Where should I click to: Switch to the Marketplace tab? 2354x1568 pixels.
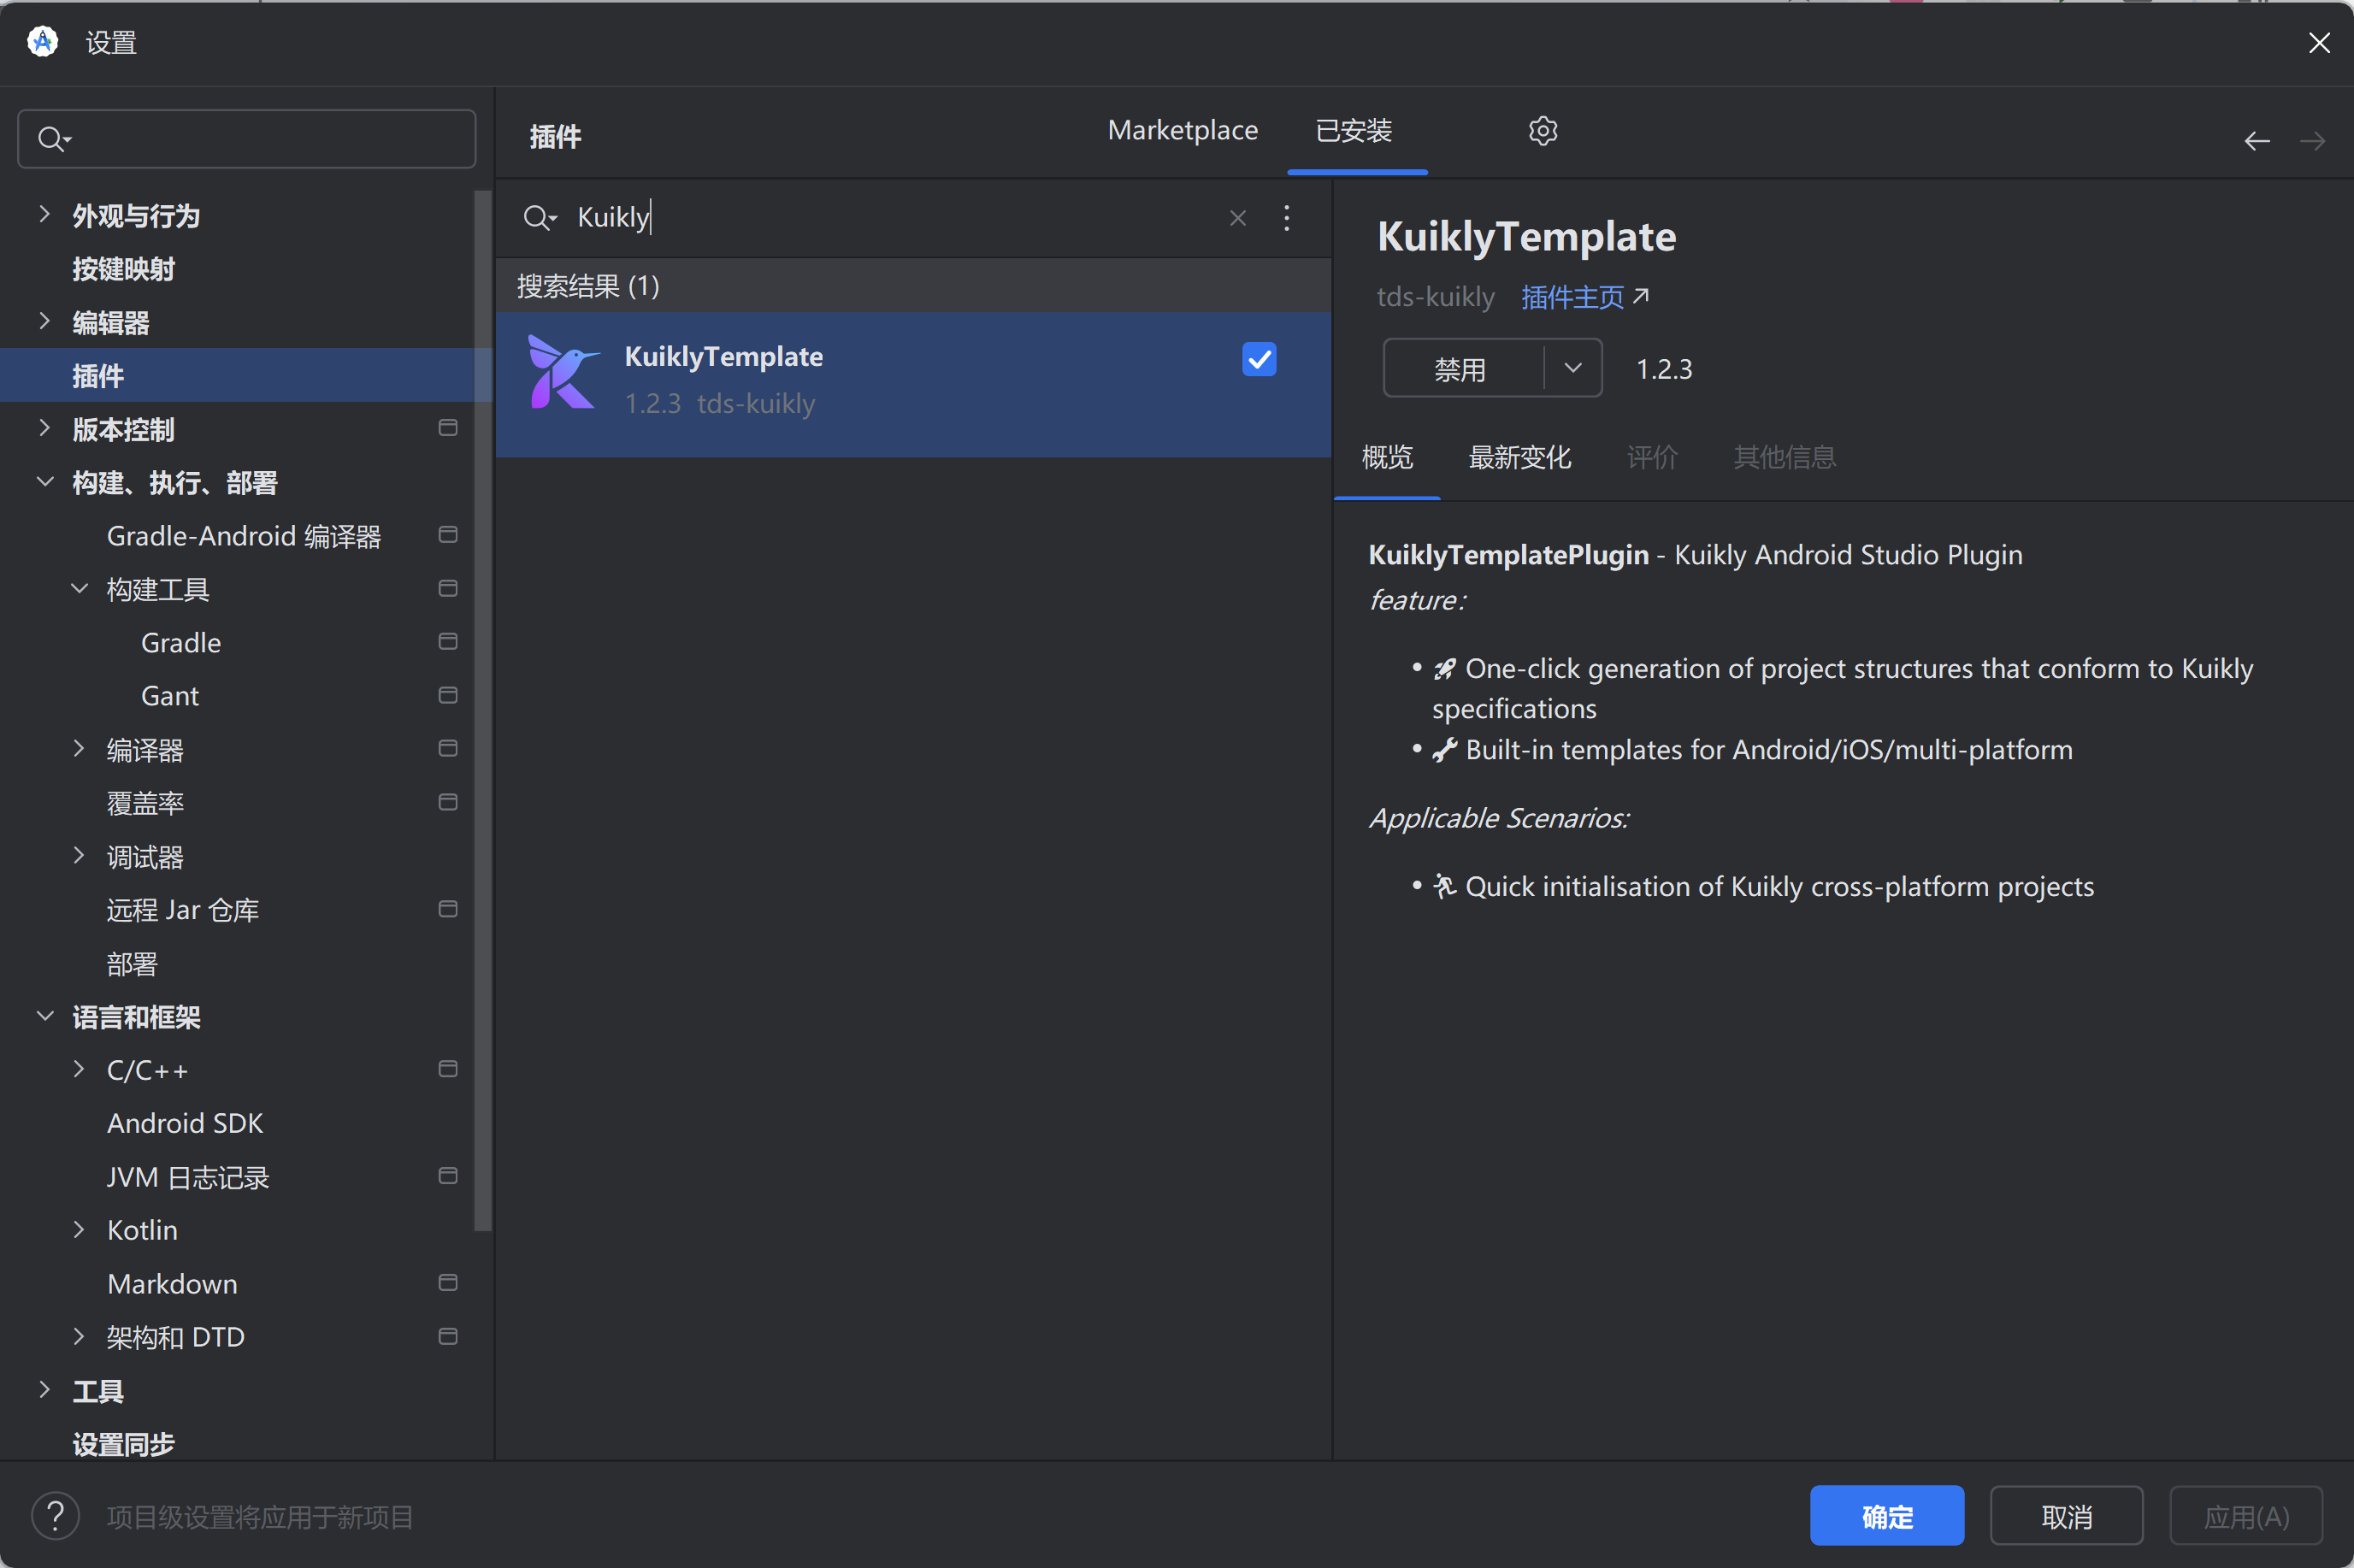tap(1182, 131)
